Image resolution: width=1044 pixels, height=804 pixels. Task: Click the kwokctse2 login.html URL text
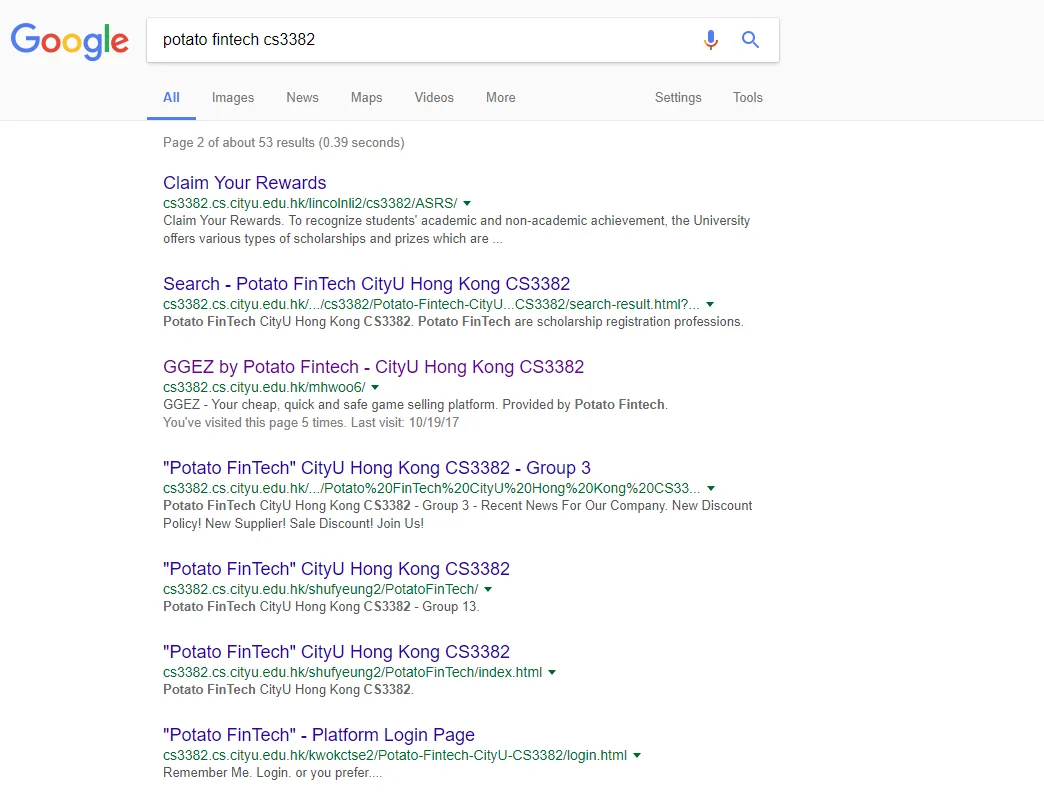coord(395,755)
